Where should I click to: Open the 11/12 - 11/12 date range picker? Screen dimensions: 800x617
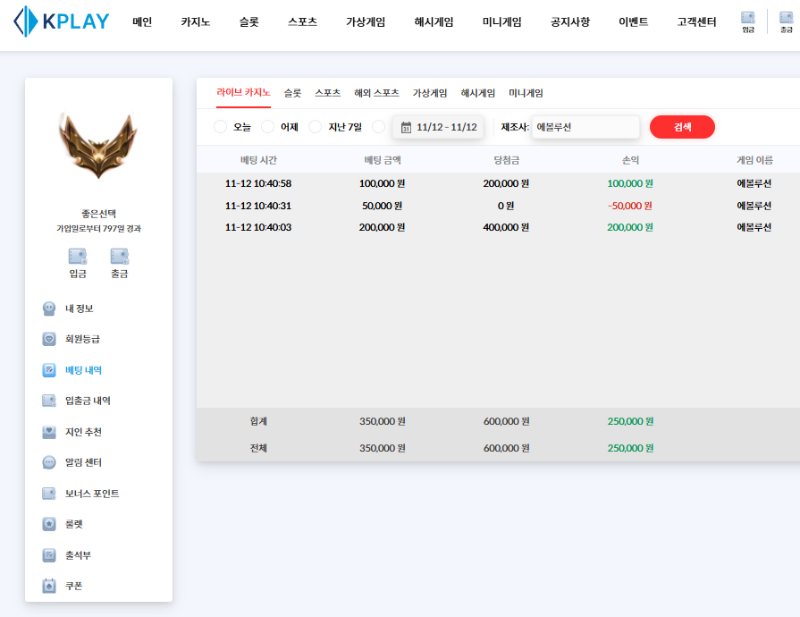(x=438, y=127)
